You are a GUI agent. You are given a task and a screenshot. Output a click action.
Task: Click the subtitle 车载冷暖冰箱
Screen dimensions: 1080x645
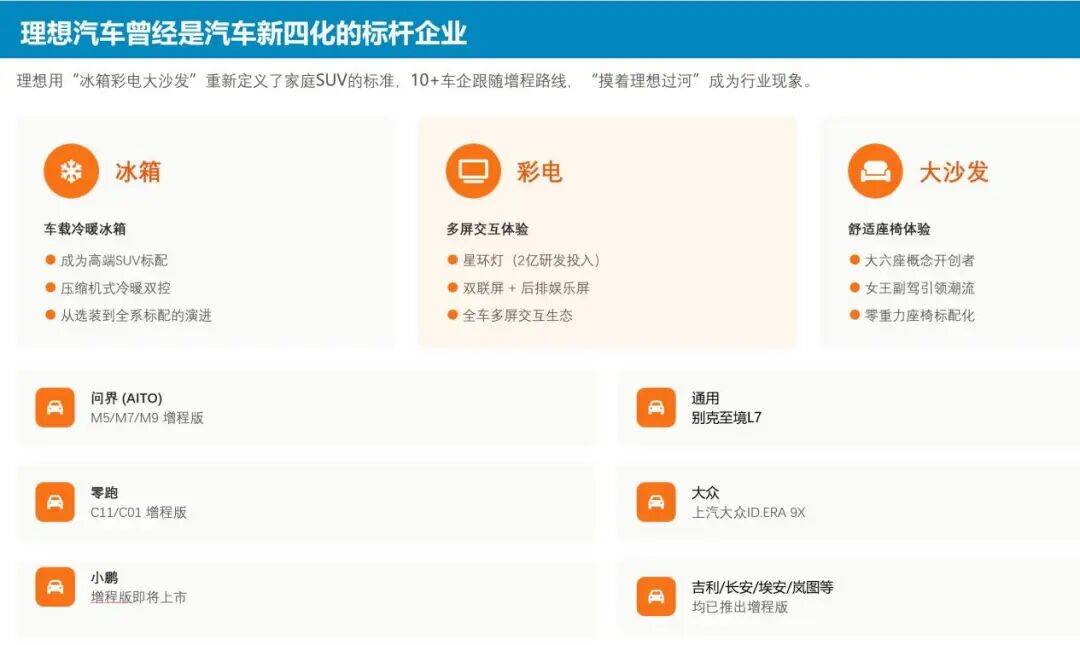pyautogui.click(x=85, y=229)
